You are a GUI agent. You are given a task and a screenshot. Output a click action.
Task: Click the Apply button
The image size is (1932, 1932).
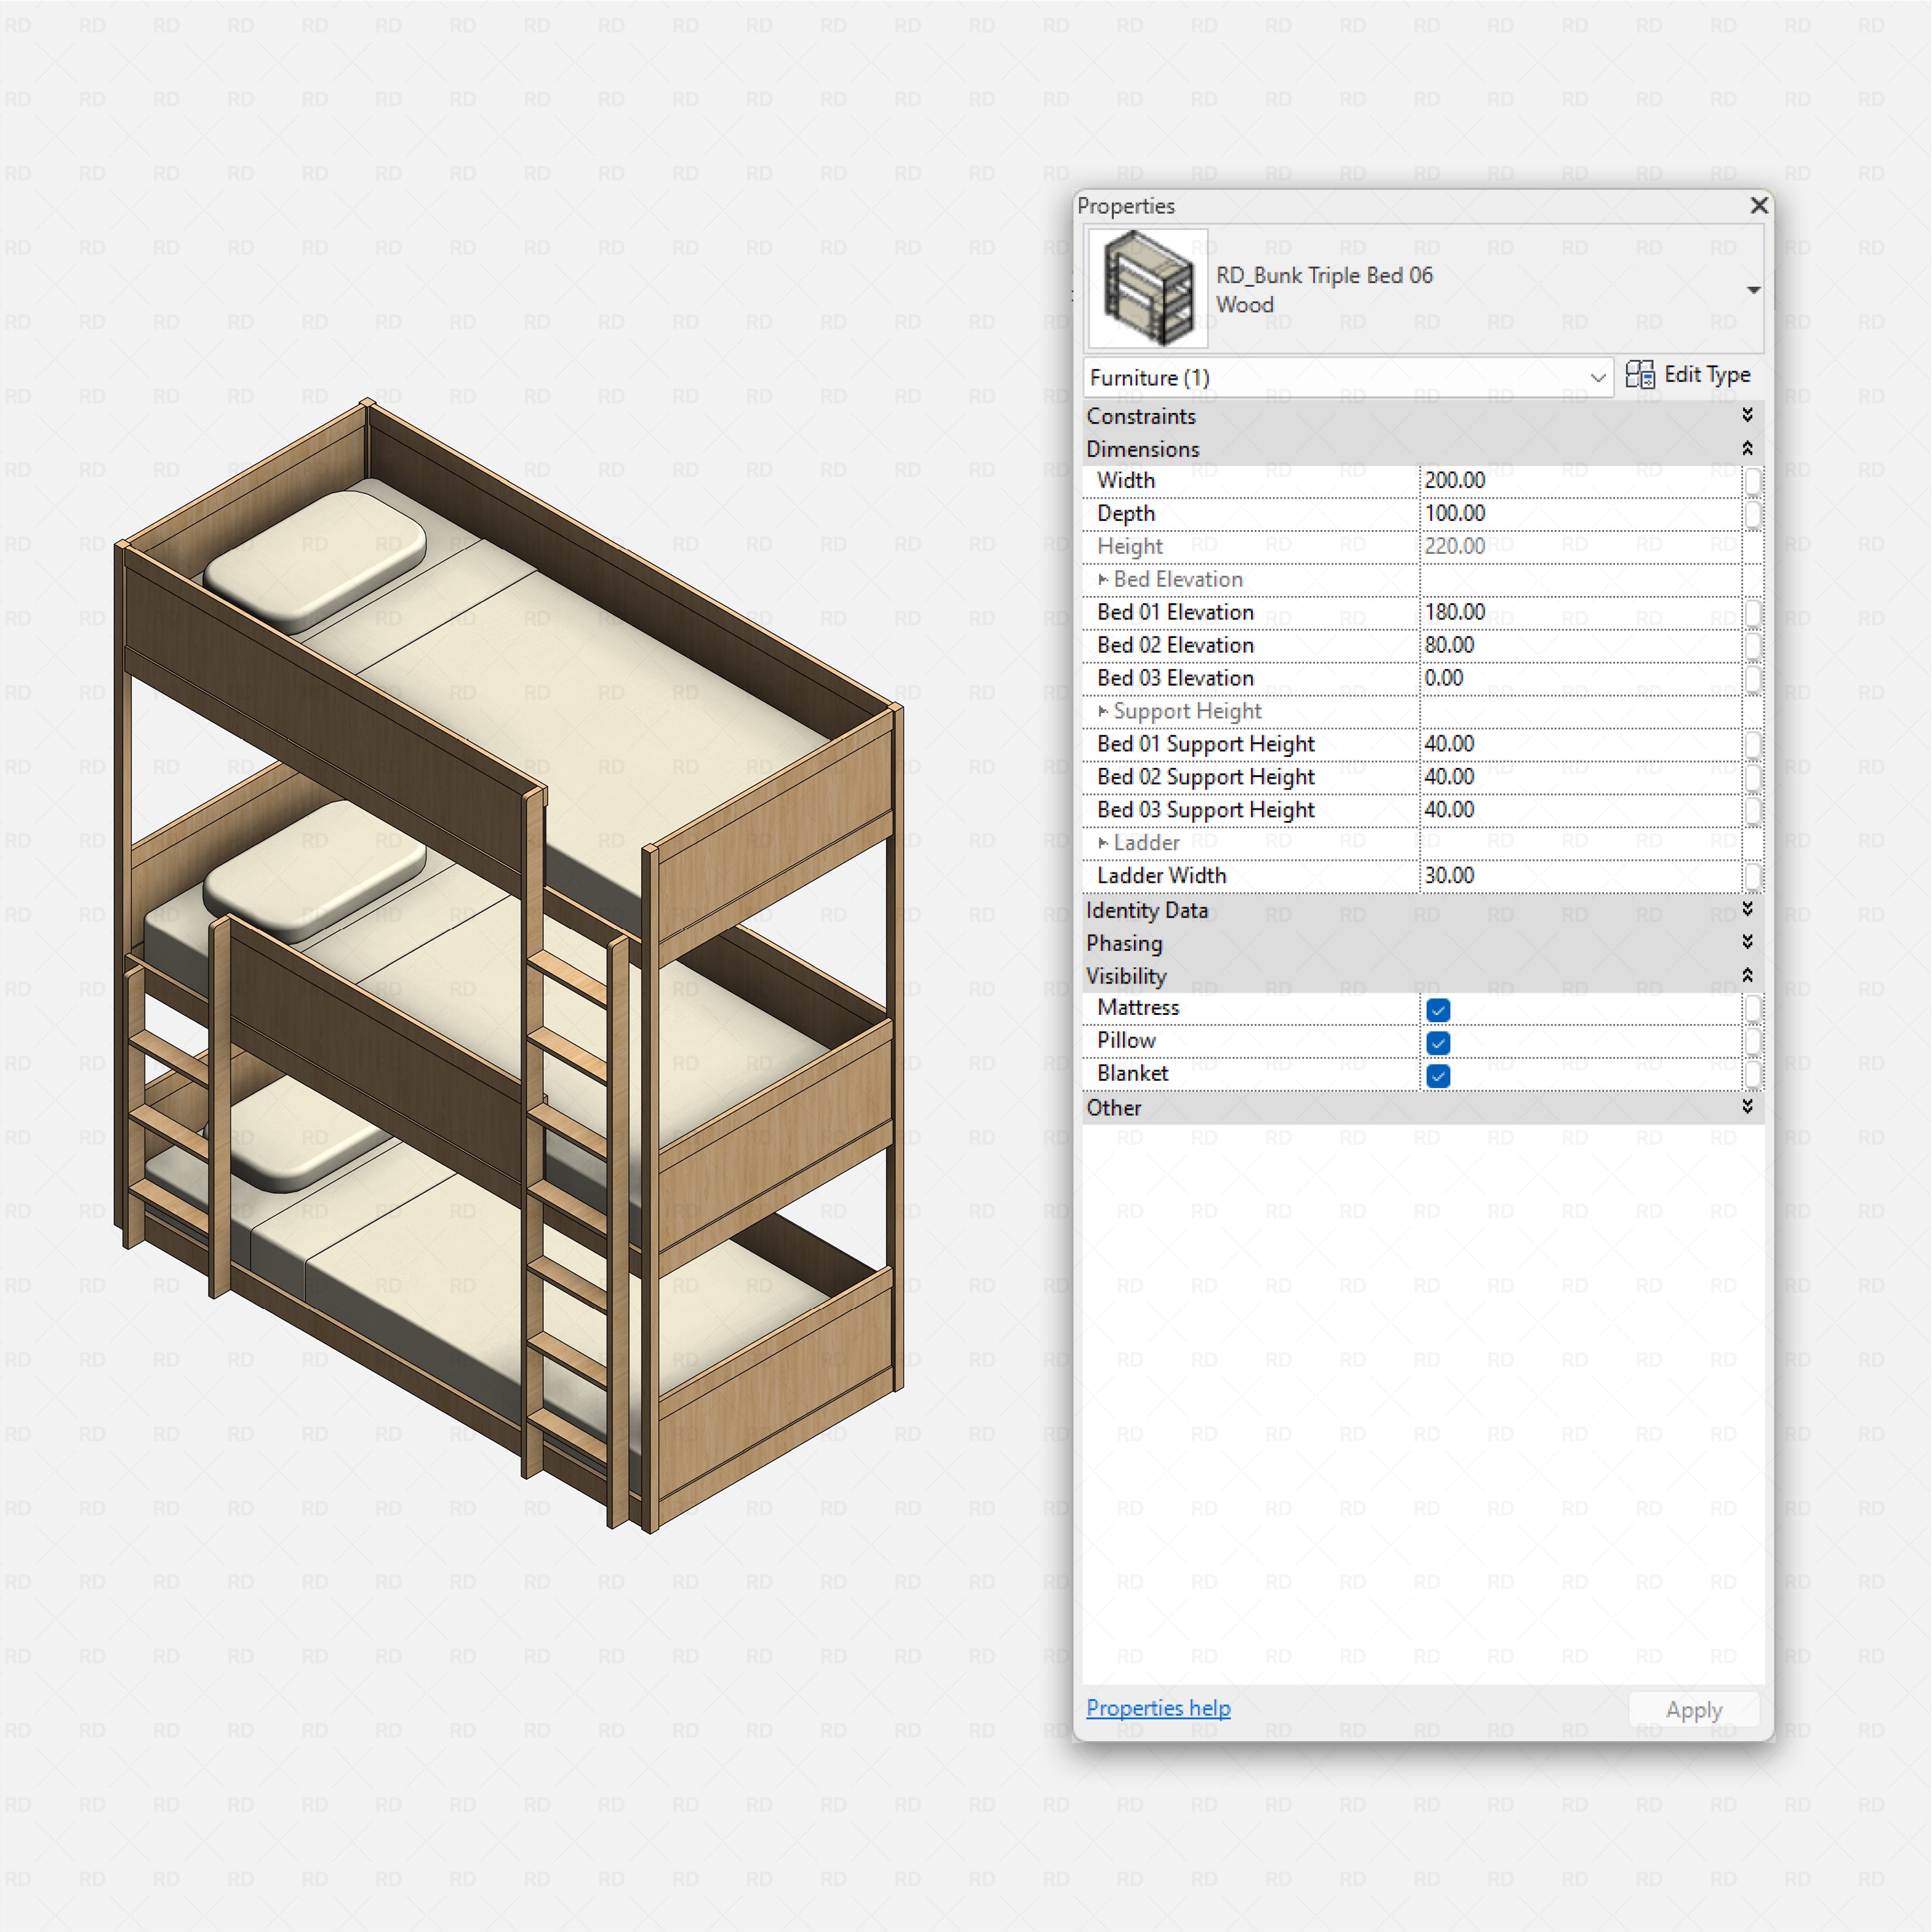click(x=1694, y=1709)
